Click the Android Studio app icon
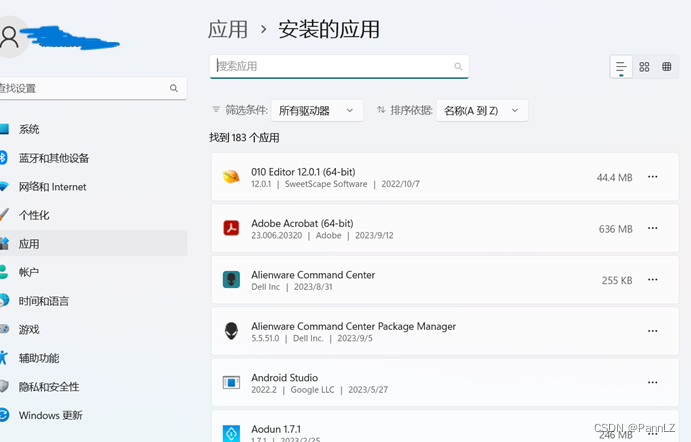Image resolution: width=691 pixels, height=442 pixels. click(231, 383)
